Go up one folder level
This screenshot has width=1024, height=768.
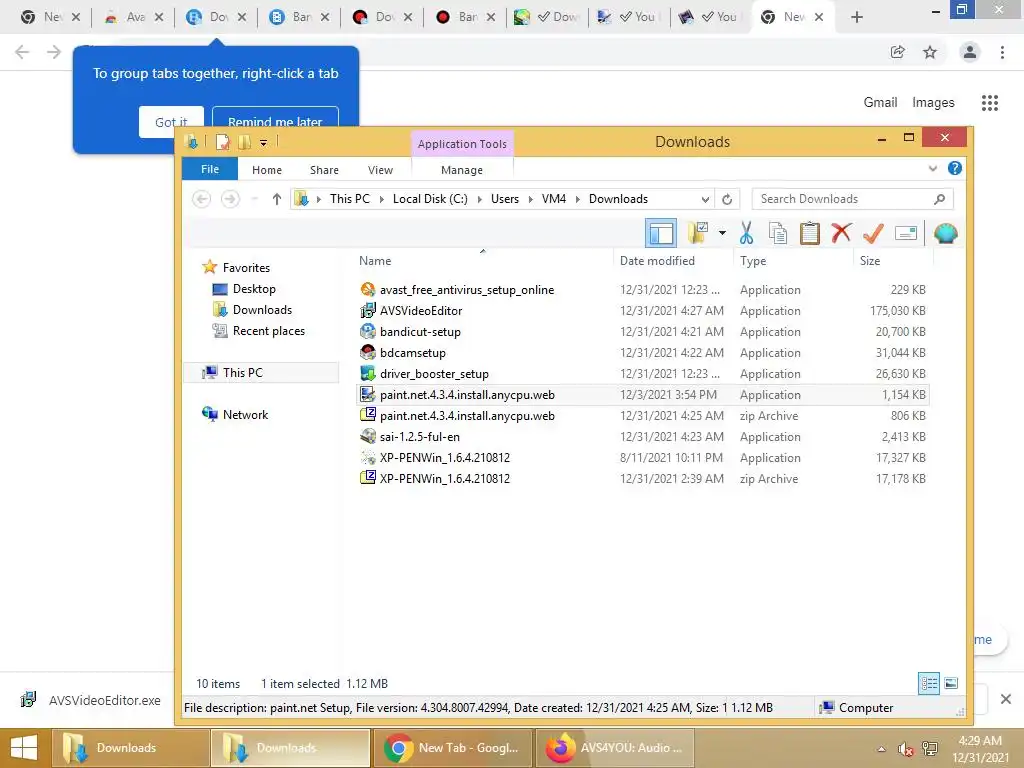pyautogui.click(x=276, y=199)
